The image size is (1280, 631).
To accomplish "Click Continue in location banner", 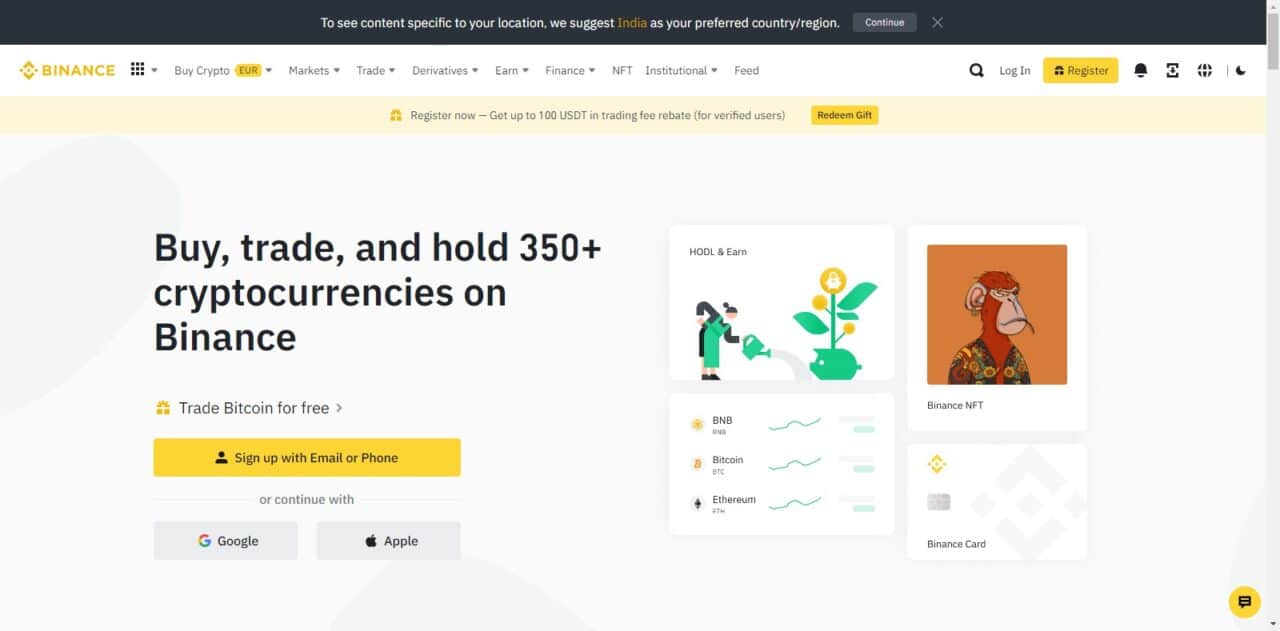I will [884, 22].
